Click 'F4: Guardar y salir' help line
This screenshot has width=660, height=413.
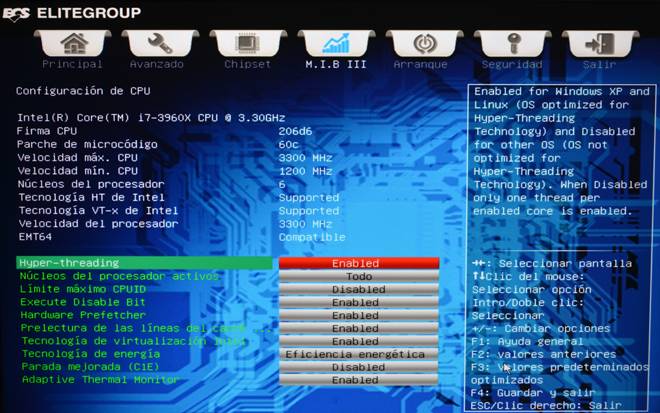pos(533,393)
